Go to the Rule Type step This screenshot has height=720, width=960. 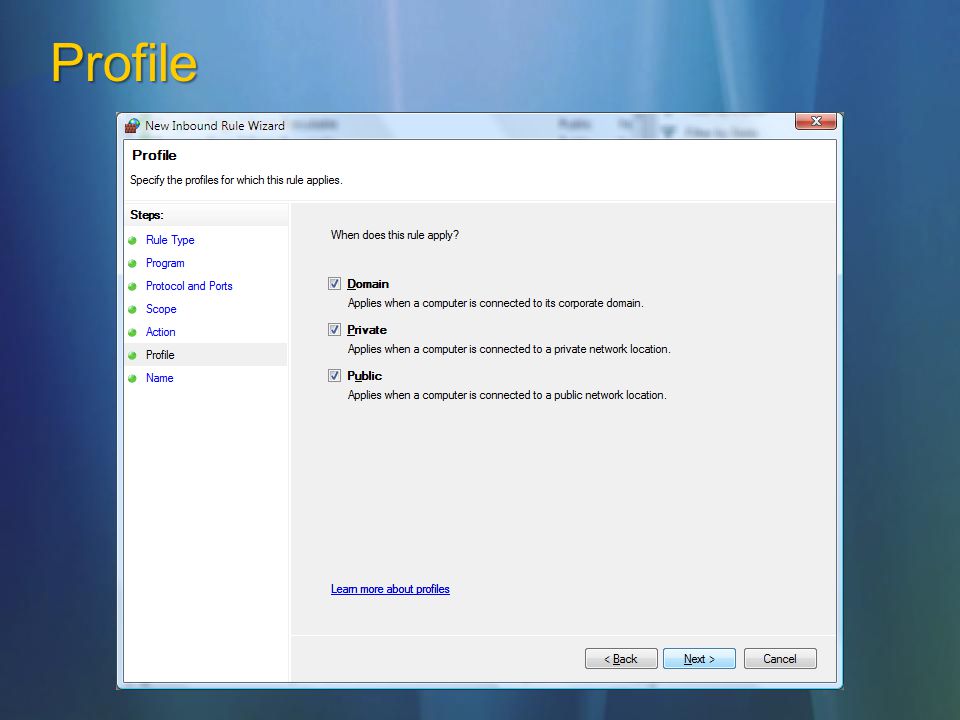pyautogui.click(x=170, y=240)
